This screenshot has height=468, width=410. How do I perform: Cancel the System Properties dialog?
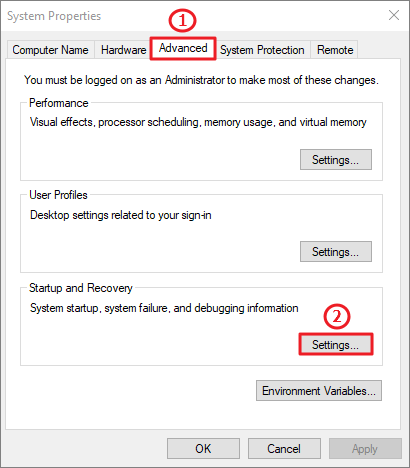click(284, 449)
